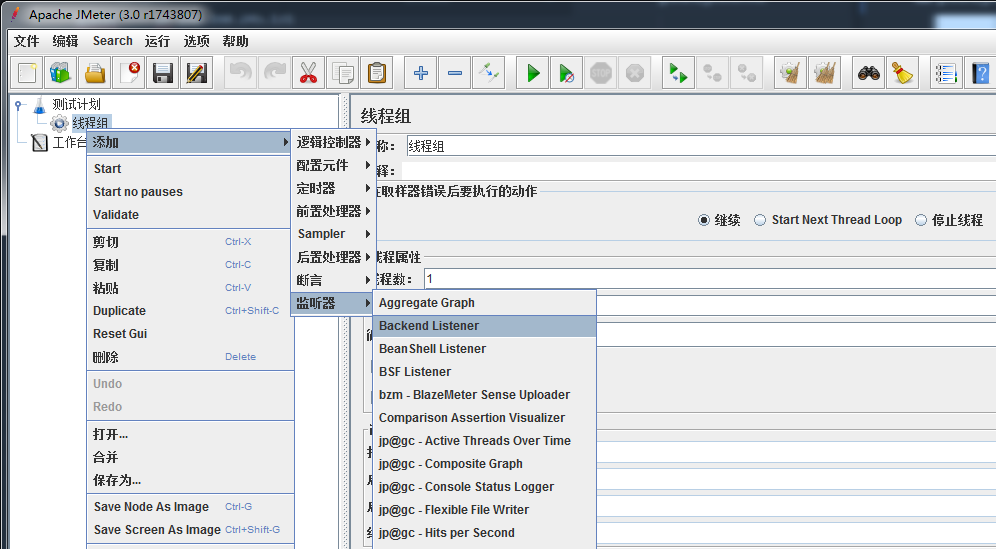Screen dimensions: 996x549
Task: Click the Remote Start All icon
Action: 678,73
